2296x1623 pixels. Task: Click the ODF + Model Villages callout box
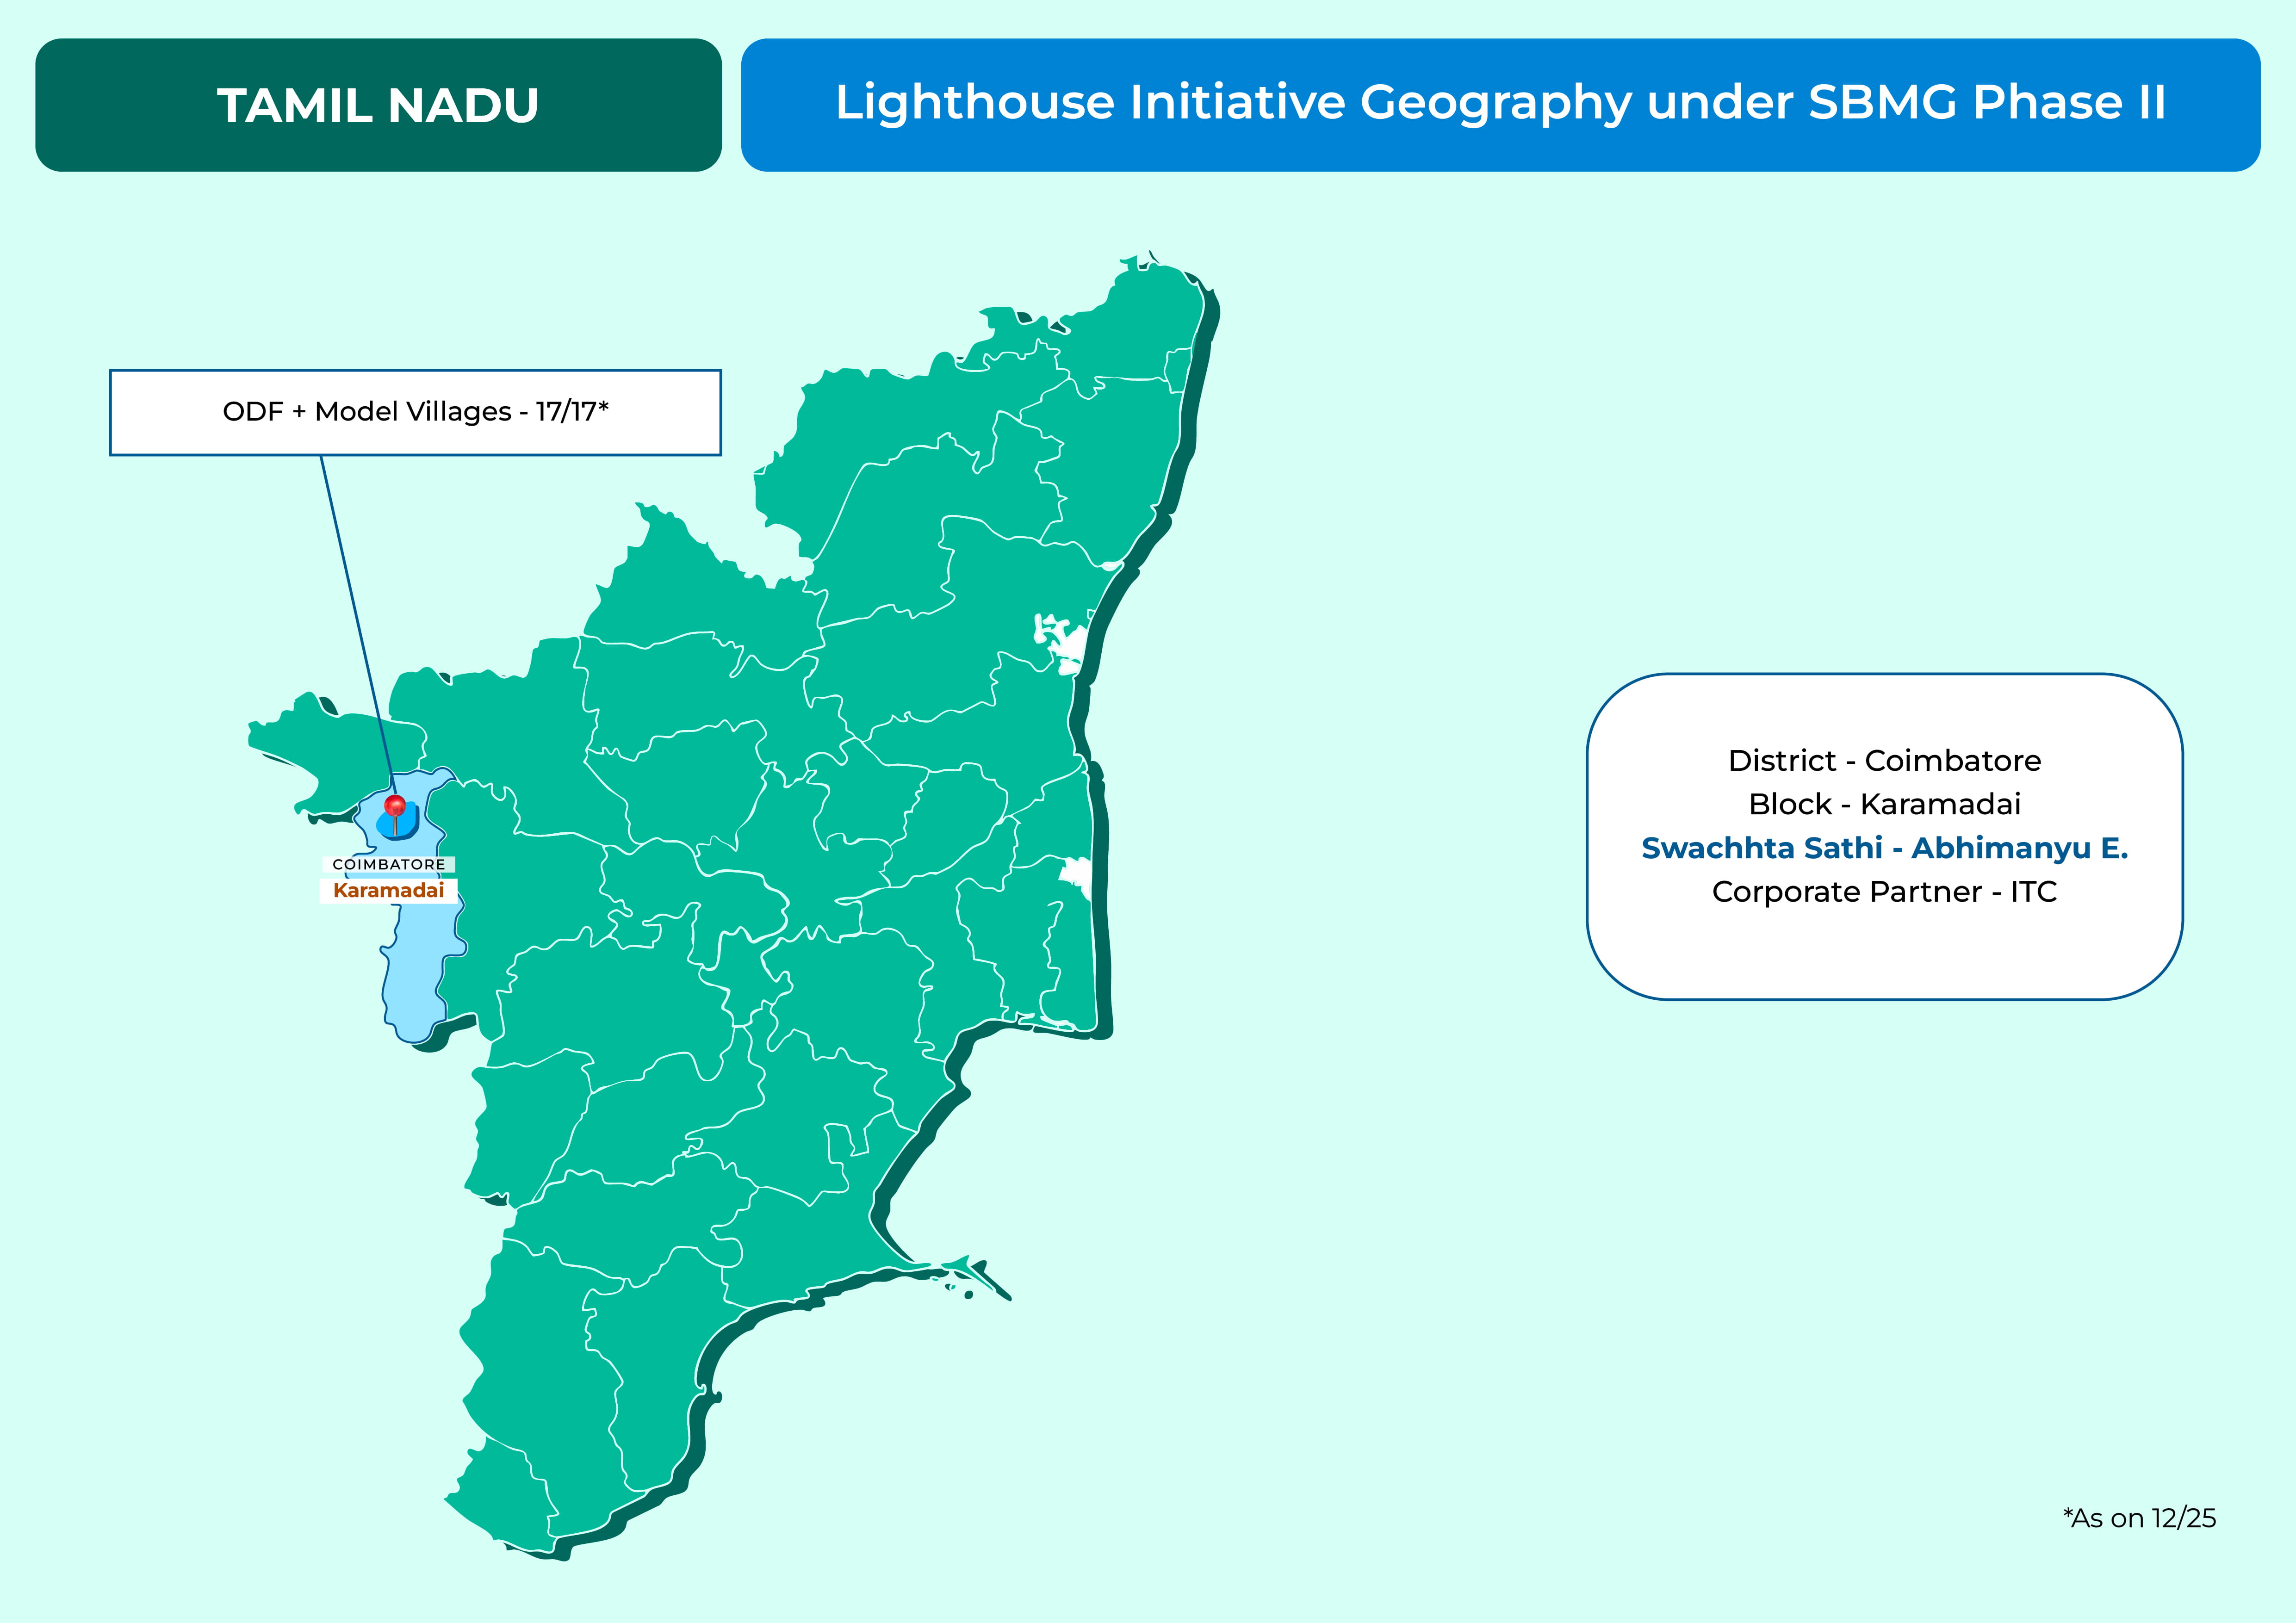(x=415, y=412)
